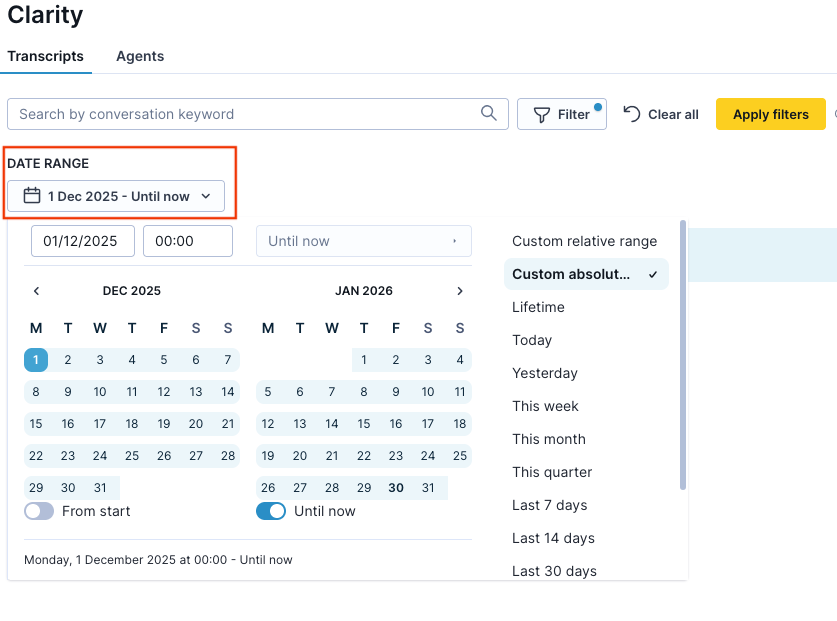Switch to the Agents tab
Screen dimensions: 837x621
point(139,56)
